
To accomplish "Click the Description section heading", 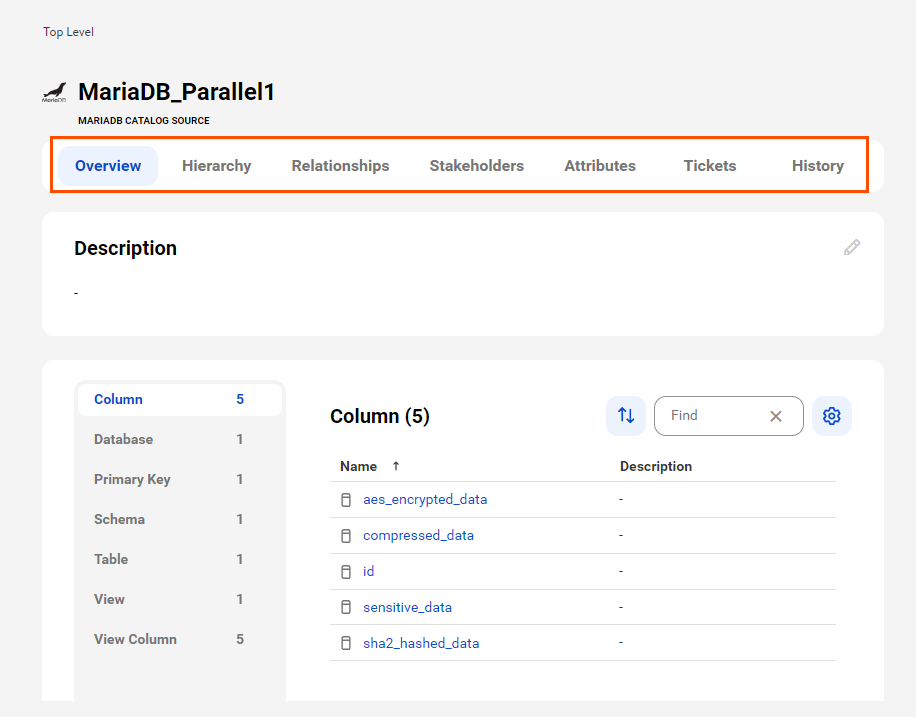I will pyautogui.click(x=126, y=248).
